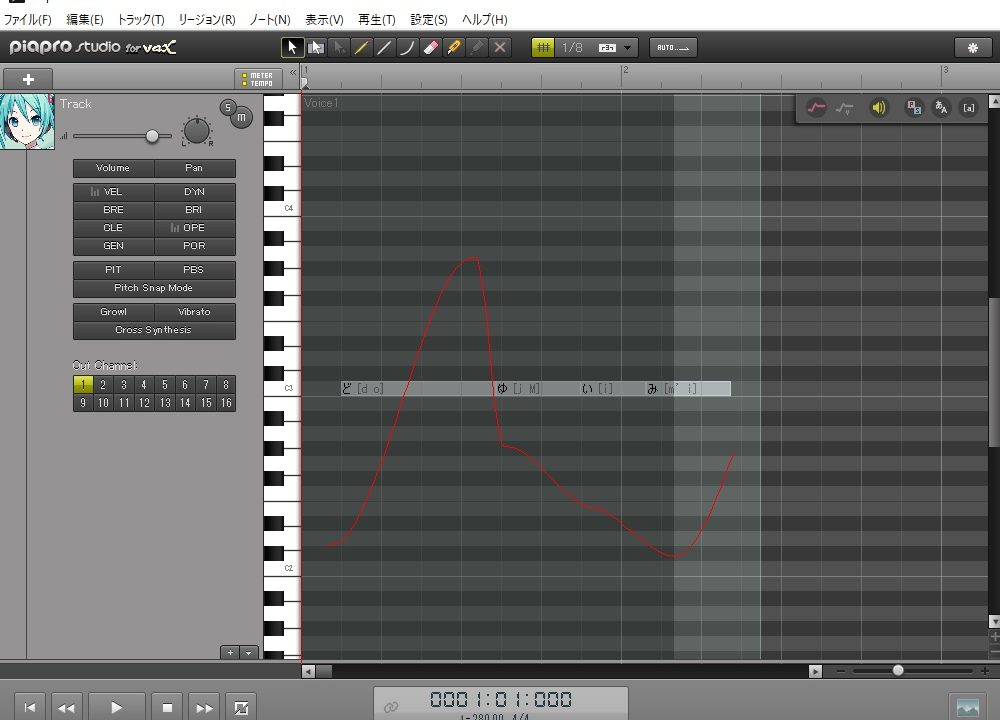Open the ファイル(F) menu
Image resolution: width=1000 pixels, height=720 pixels.
pyautogui.click(x=28, y=20)
